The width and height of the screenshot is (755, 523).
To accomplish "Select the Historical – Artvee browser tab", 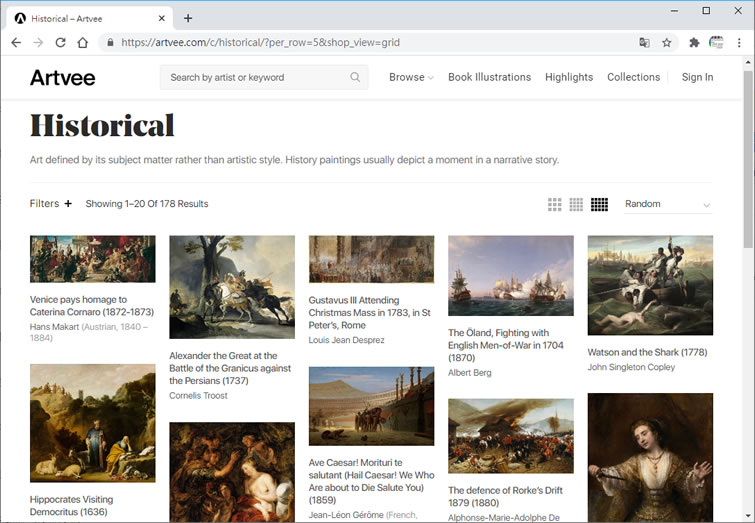I will click(90, 18).
